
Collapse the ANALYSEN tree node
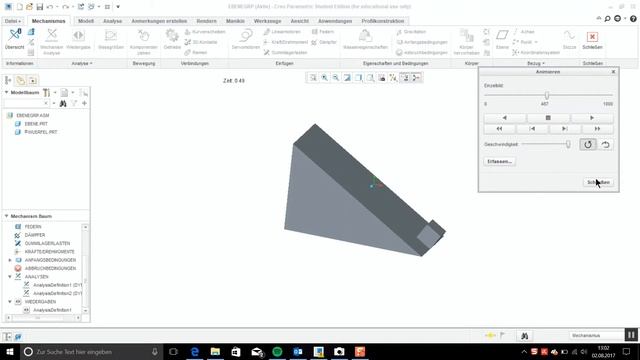pos(10,277)
